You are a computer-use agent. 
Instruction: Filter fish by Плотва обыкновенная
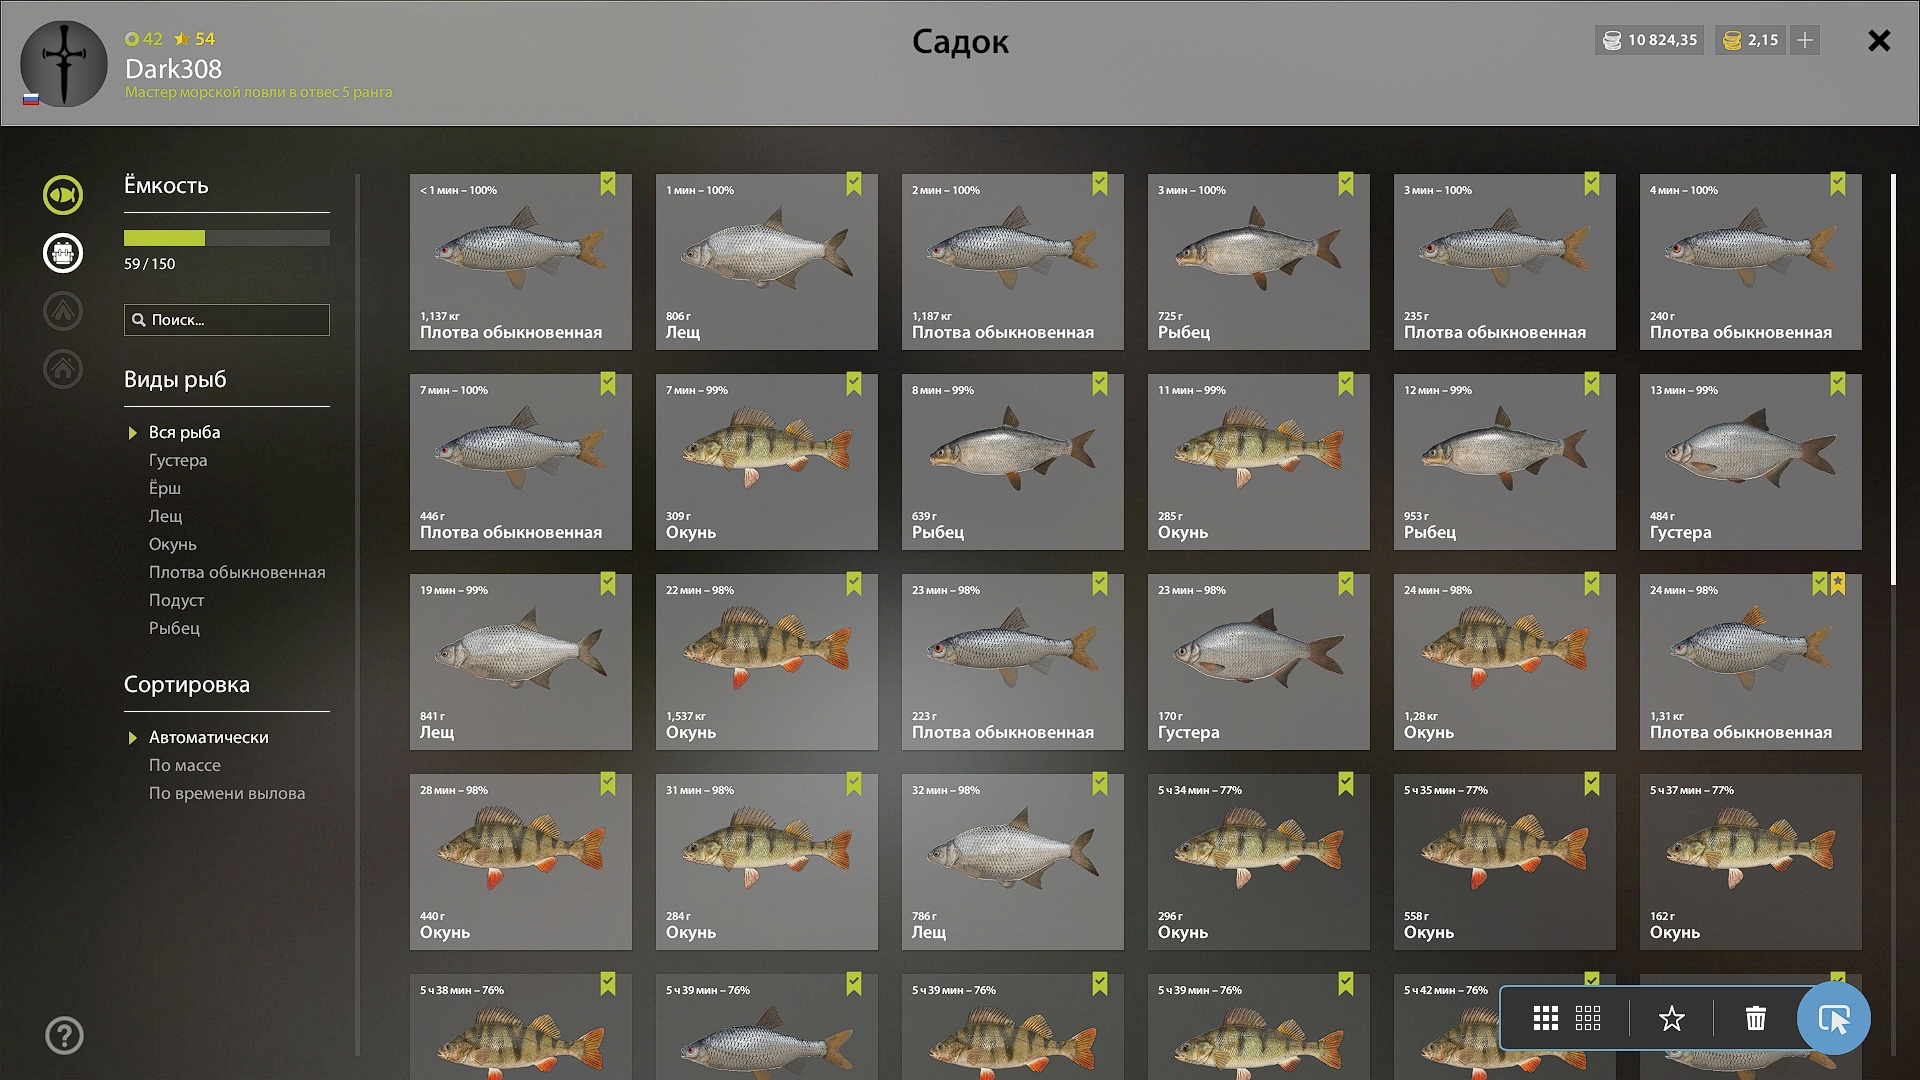tap(237, 573)
